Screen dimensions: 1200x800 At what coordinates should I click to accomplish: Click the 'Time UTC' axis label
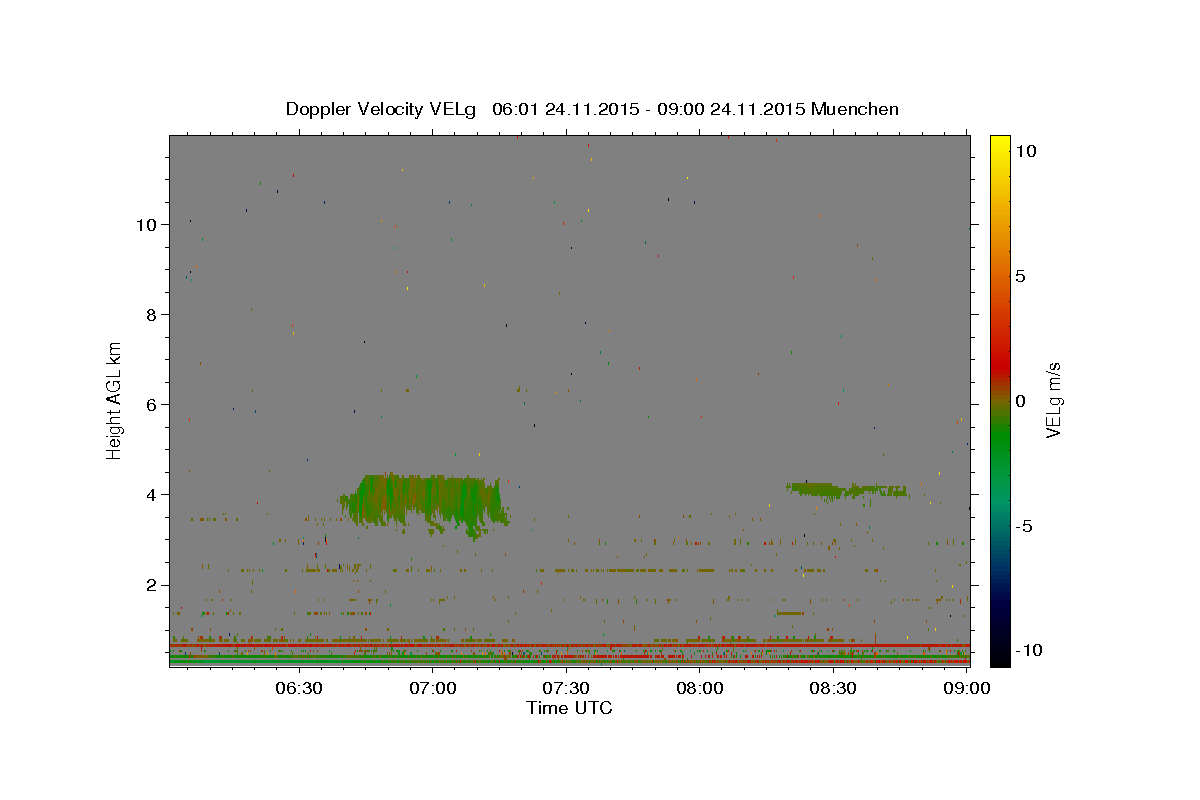tap(569, 708)
